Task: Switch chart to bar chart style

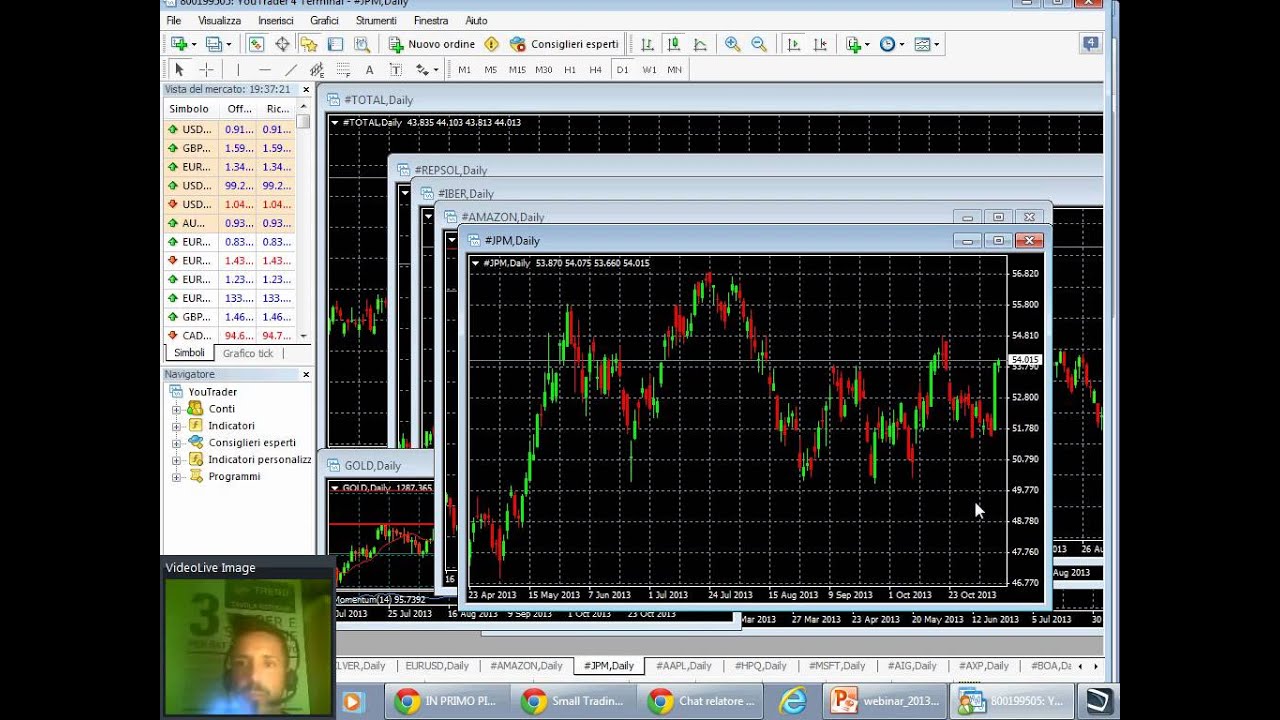Action: click(x=647, y=44)
